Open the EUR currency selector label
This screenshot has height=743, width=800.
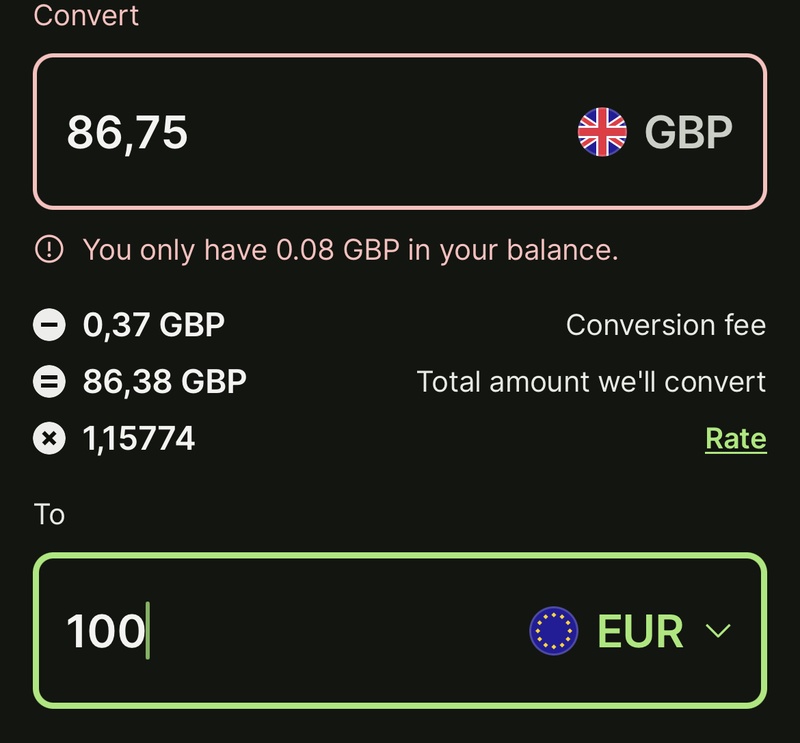click(x=640, y=631)
